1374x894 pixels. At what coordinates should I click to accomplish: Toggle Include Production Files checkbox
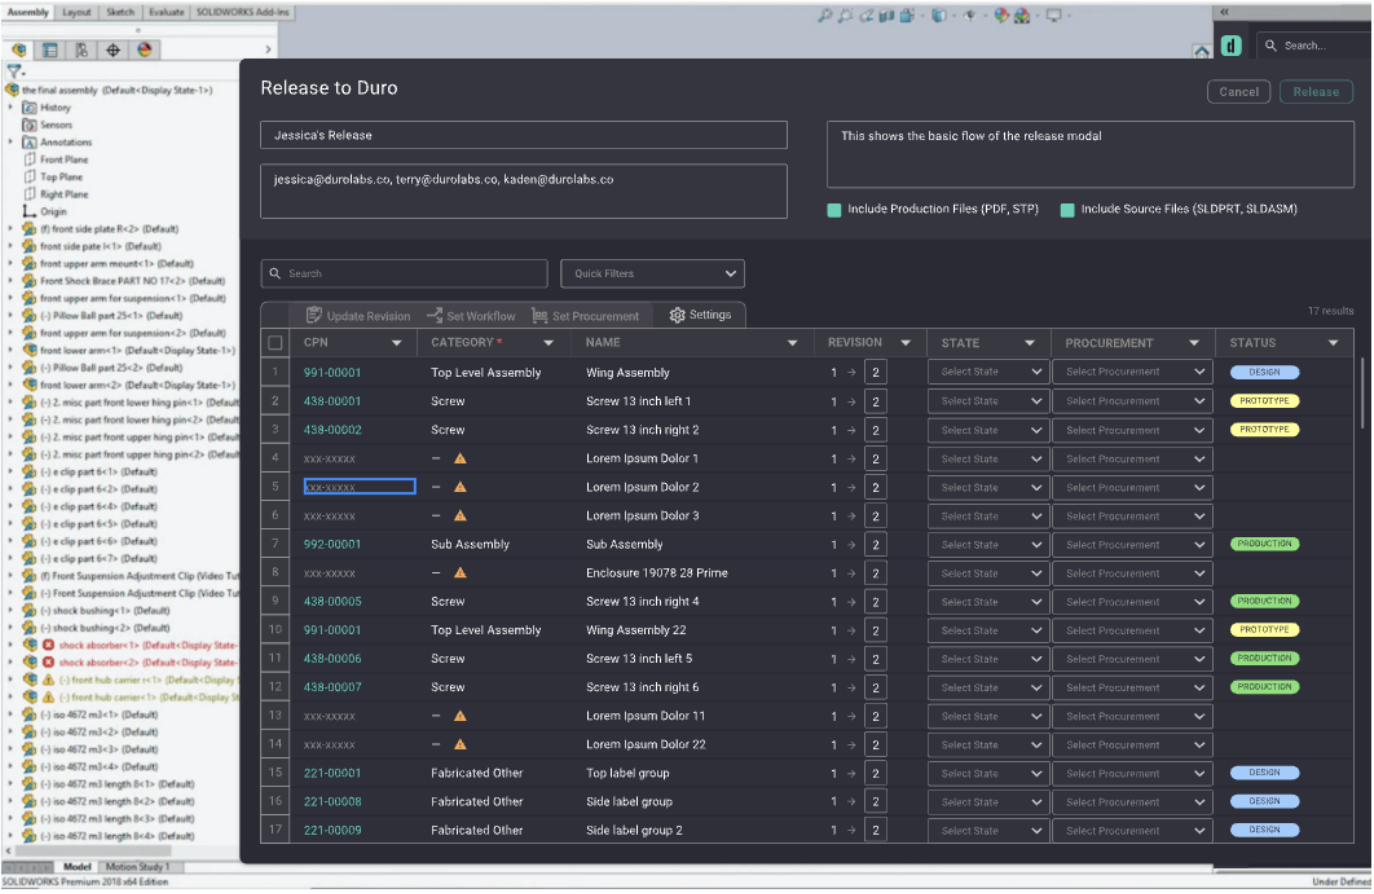click(x=834, y=210)
